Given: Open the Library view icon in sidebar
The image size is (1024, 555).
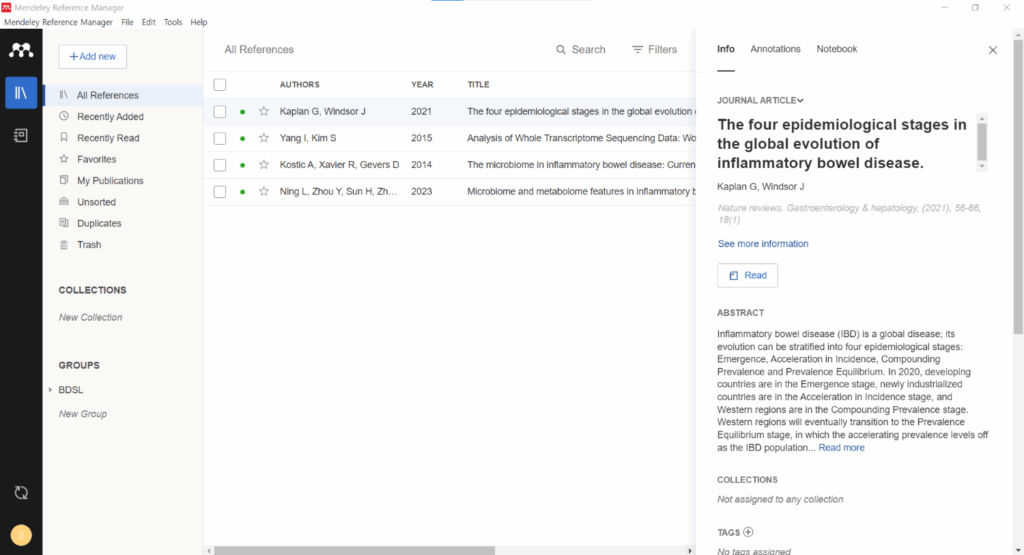Looking at the screenshot, I should click(x=21, y=93).
